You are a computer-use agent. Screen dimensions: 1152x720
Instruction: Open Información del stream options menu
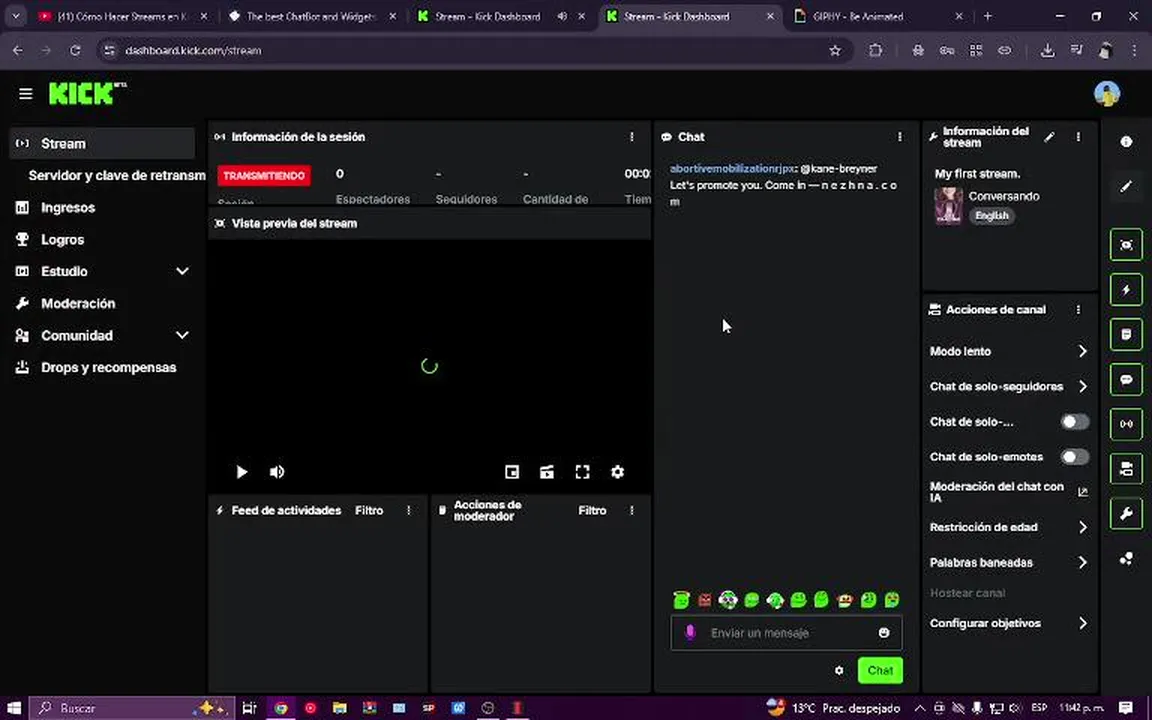[1078, 137]
